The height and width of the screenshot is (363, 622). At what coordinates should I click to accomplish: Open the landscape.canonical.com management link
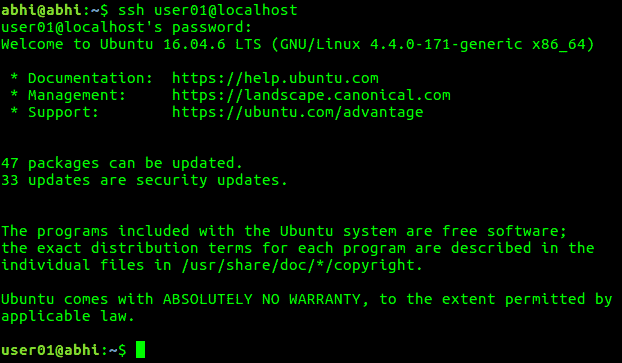tap(311, 95)
